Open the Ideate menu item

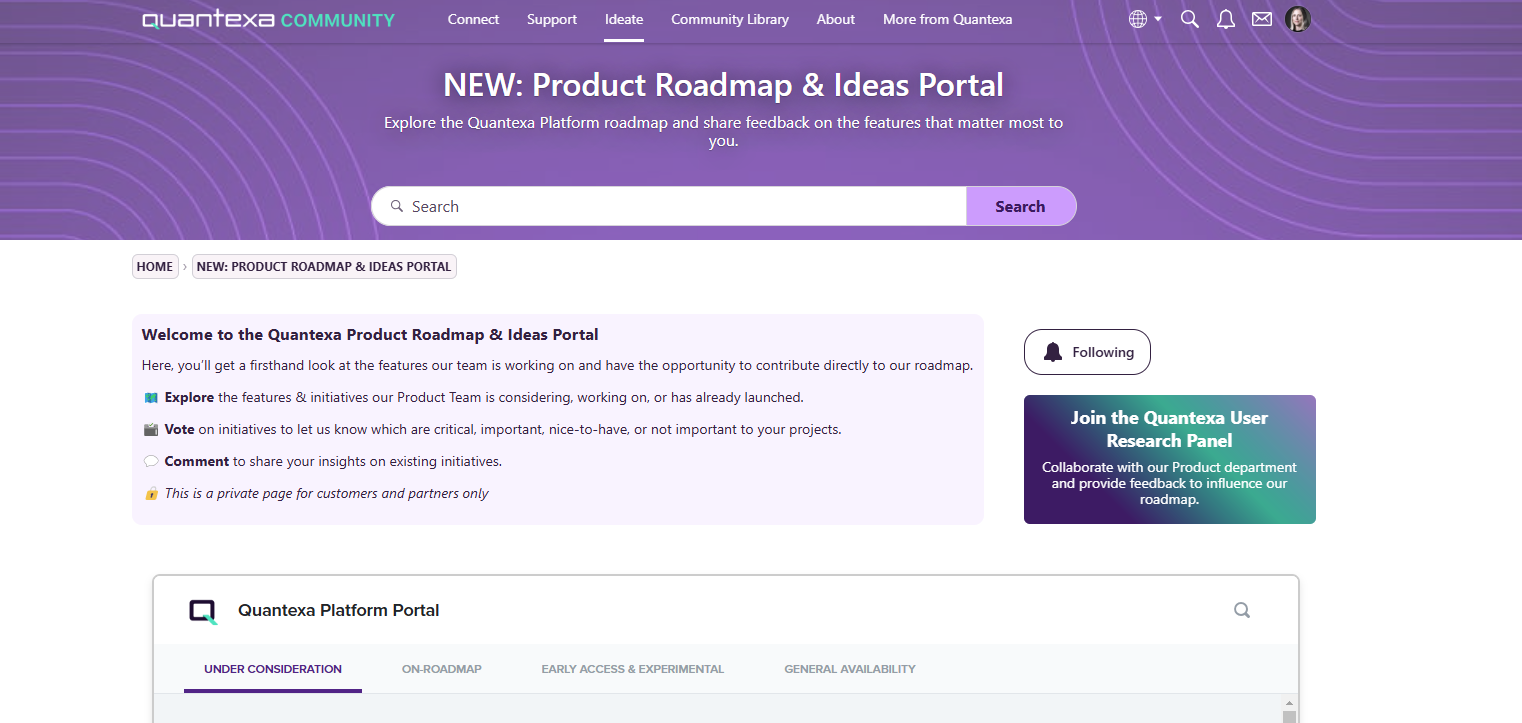click(623, 18)
